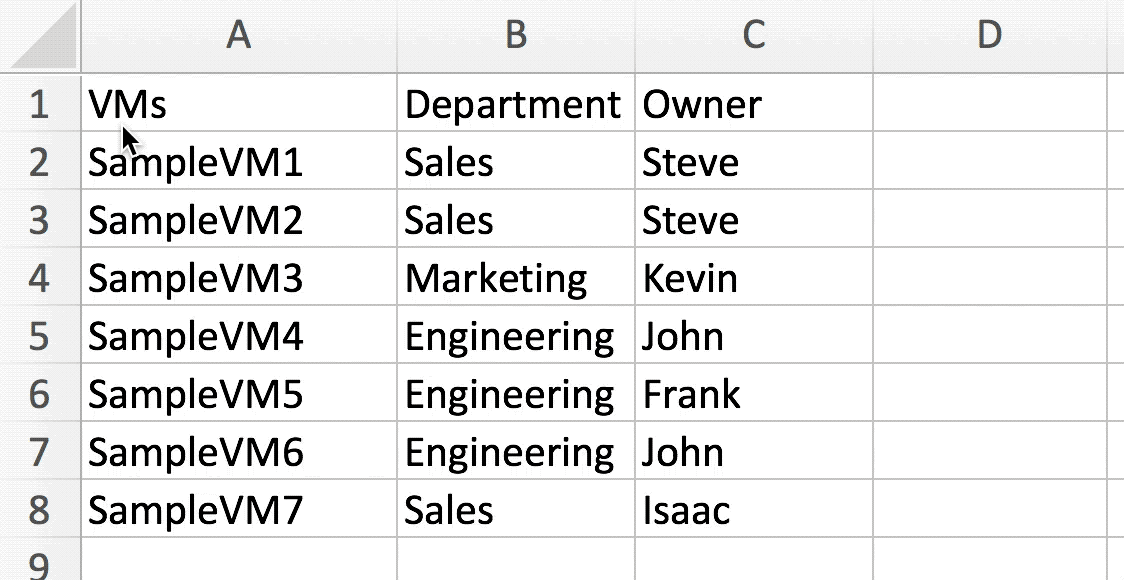This screenshot has height=580, width=1124.
Task: Select the Kevin owner cell
Action: (x=753, y=278)
